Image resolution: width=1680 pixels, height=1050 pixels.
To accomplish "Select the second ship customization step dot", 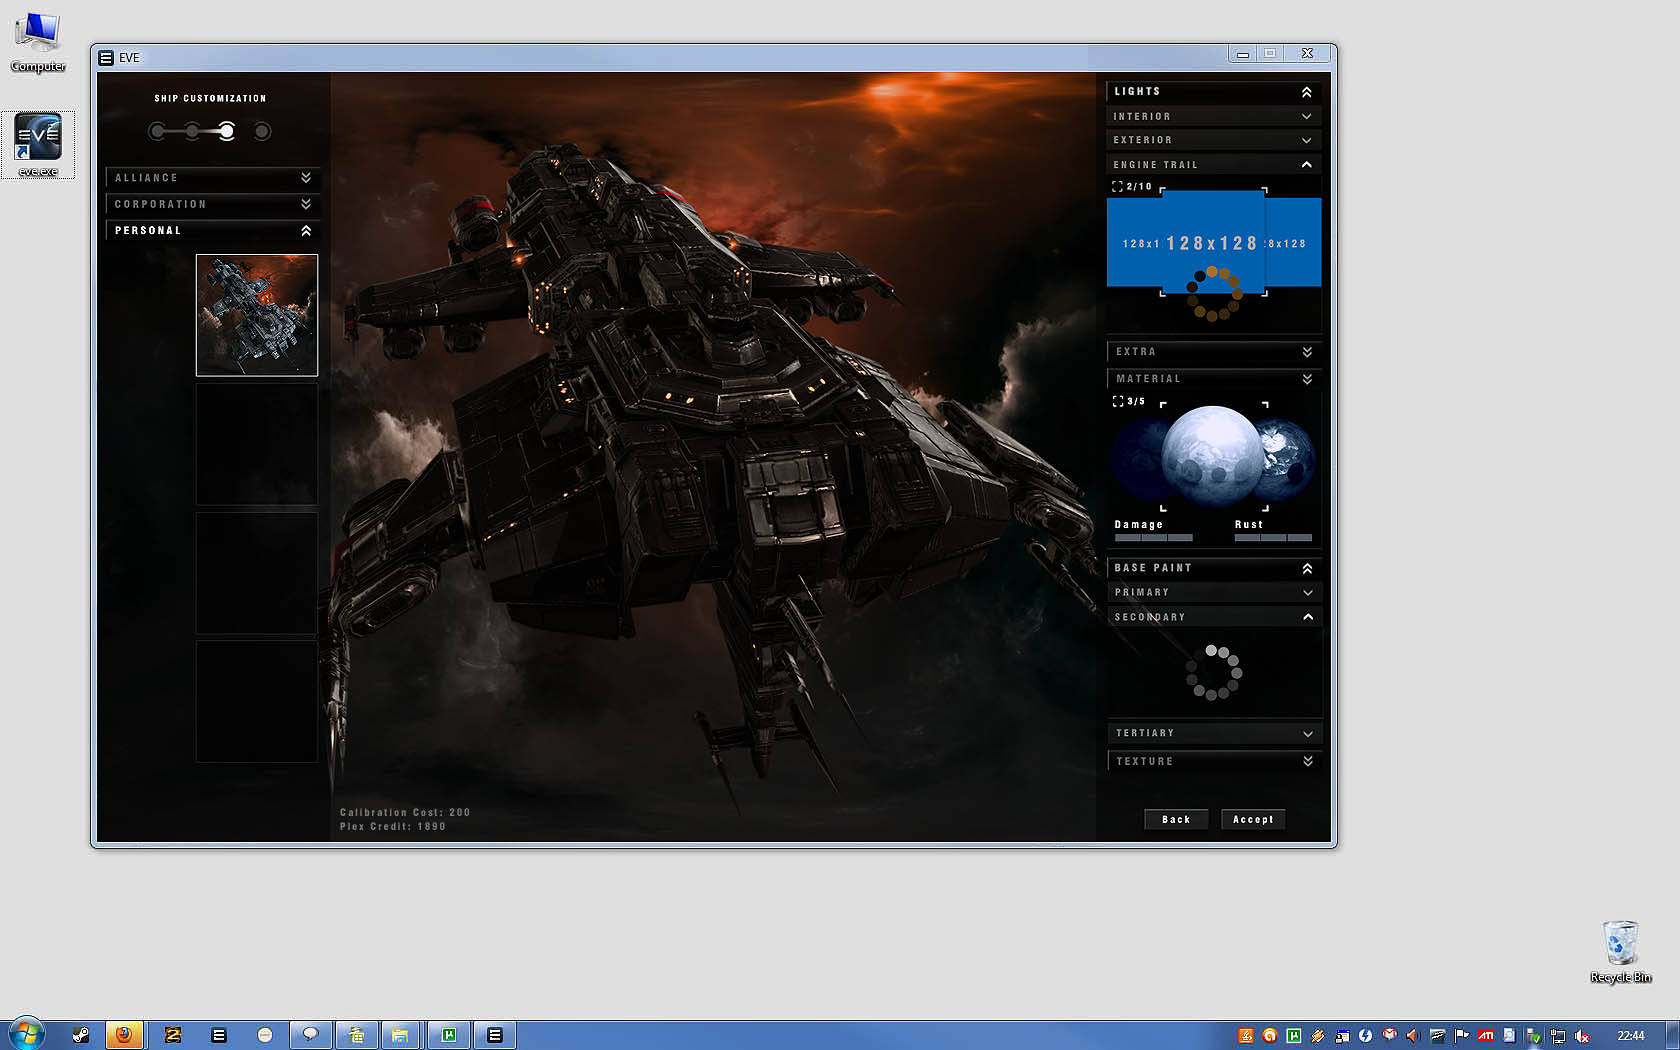I will coord(192,131).
